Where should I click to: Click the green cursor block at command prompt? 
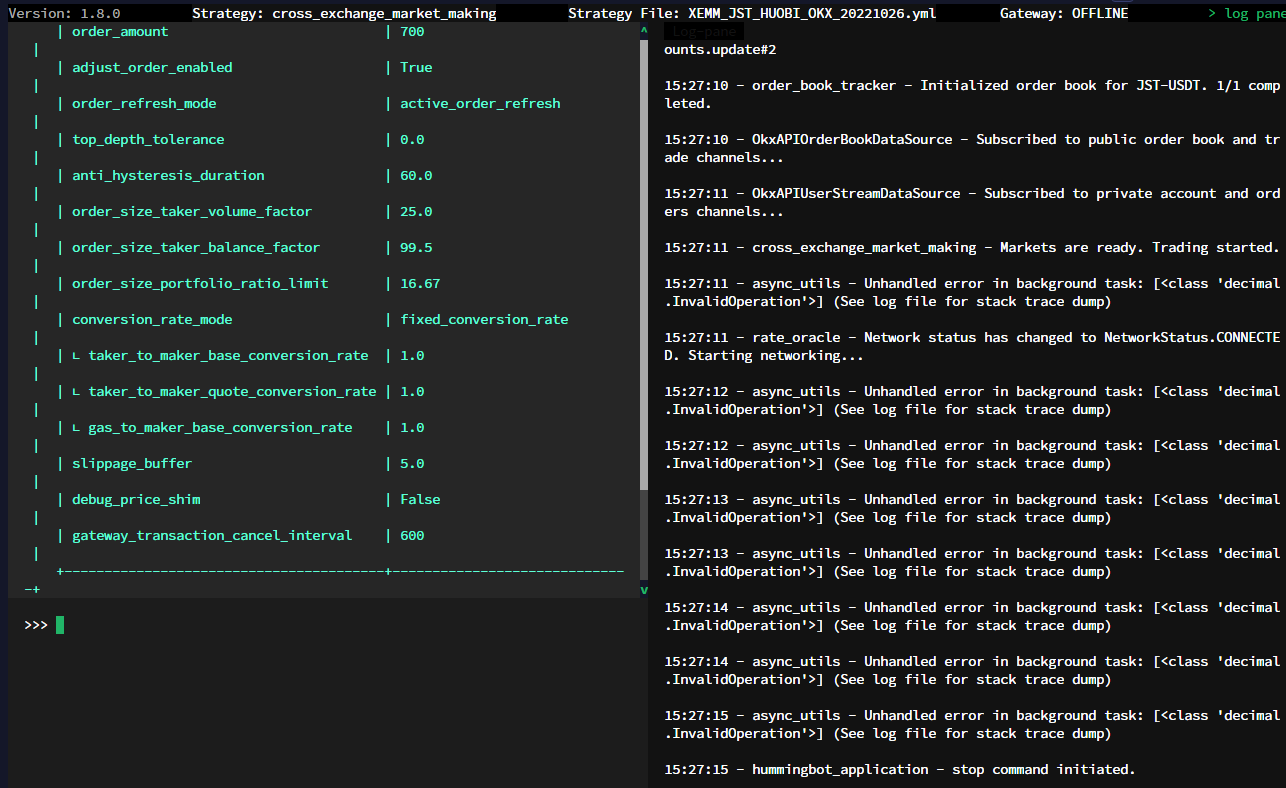59,624
